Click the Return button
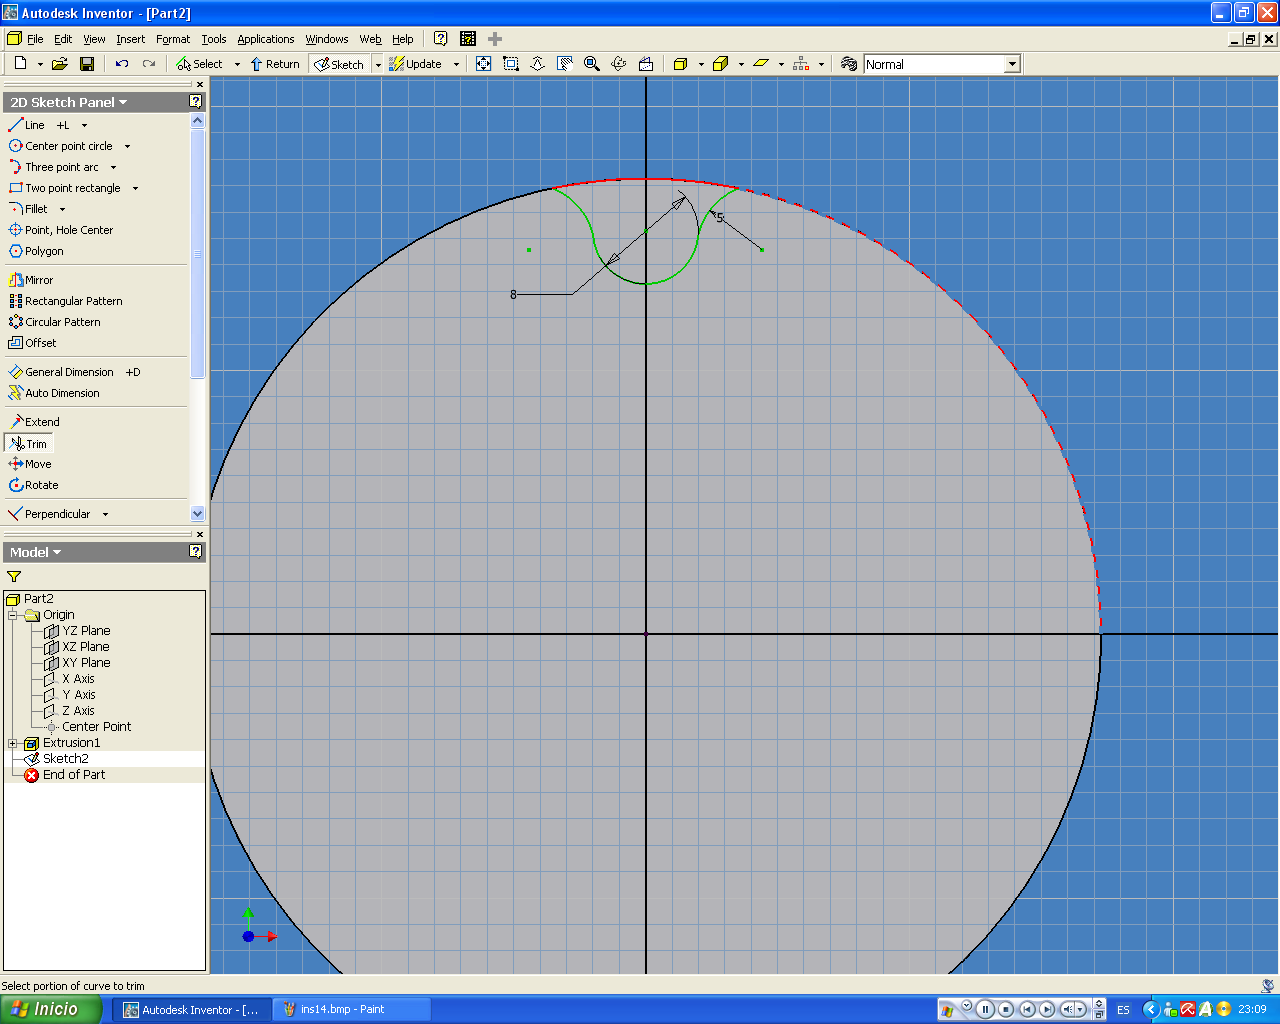This screenshot has width=1280, height=1024. point(275,64)
